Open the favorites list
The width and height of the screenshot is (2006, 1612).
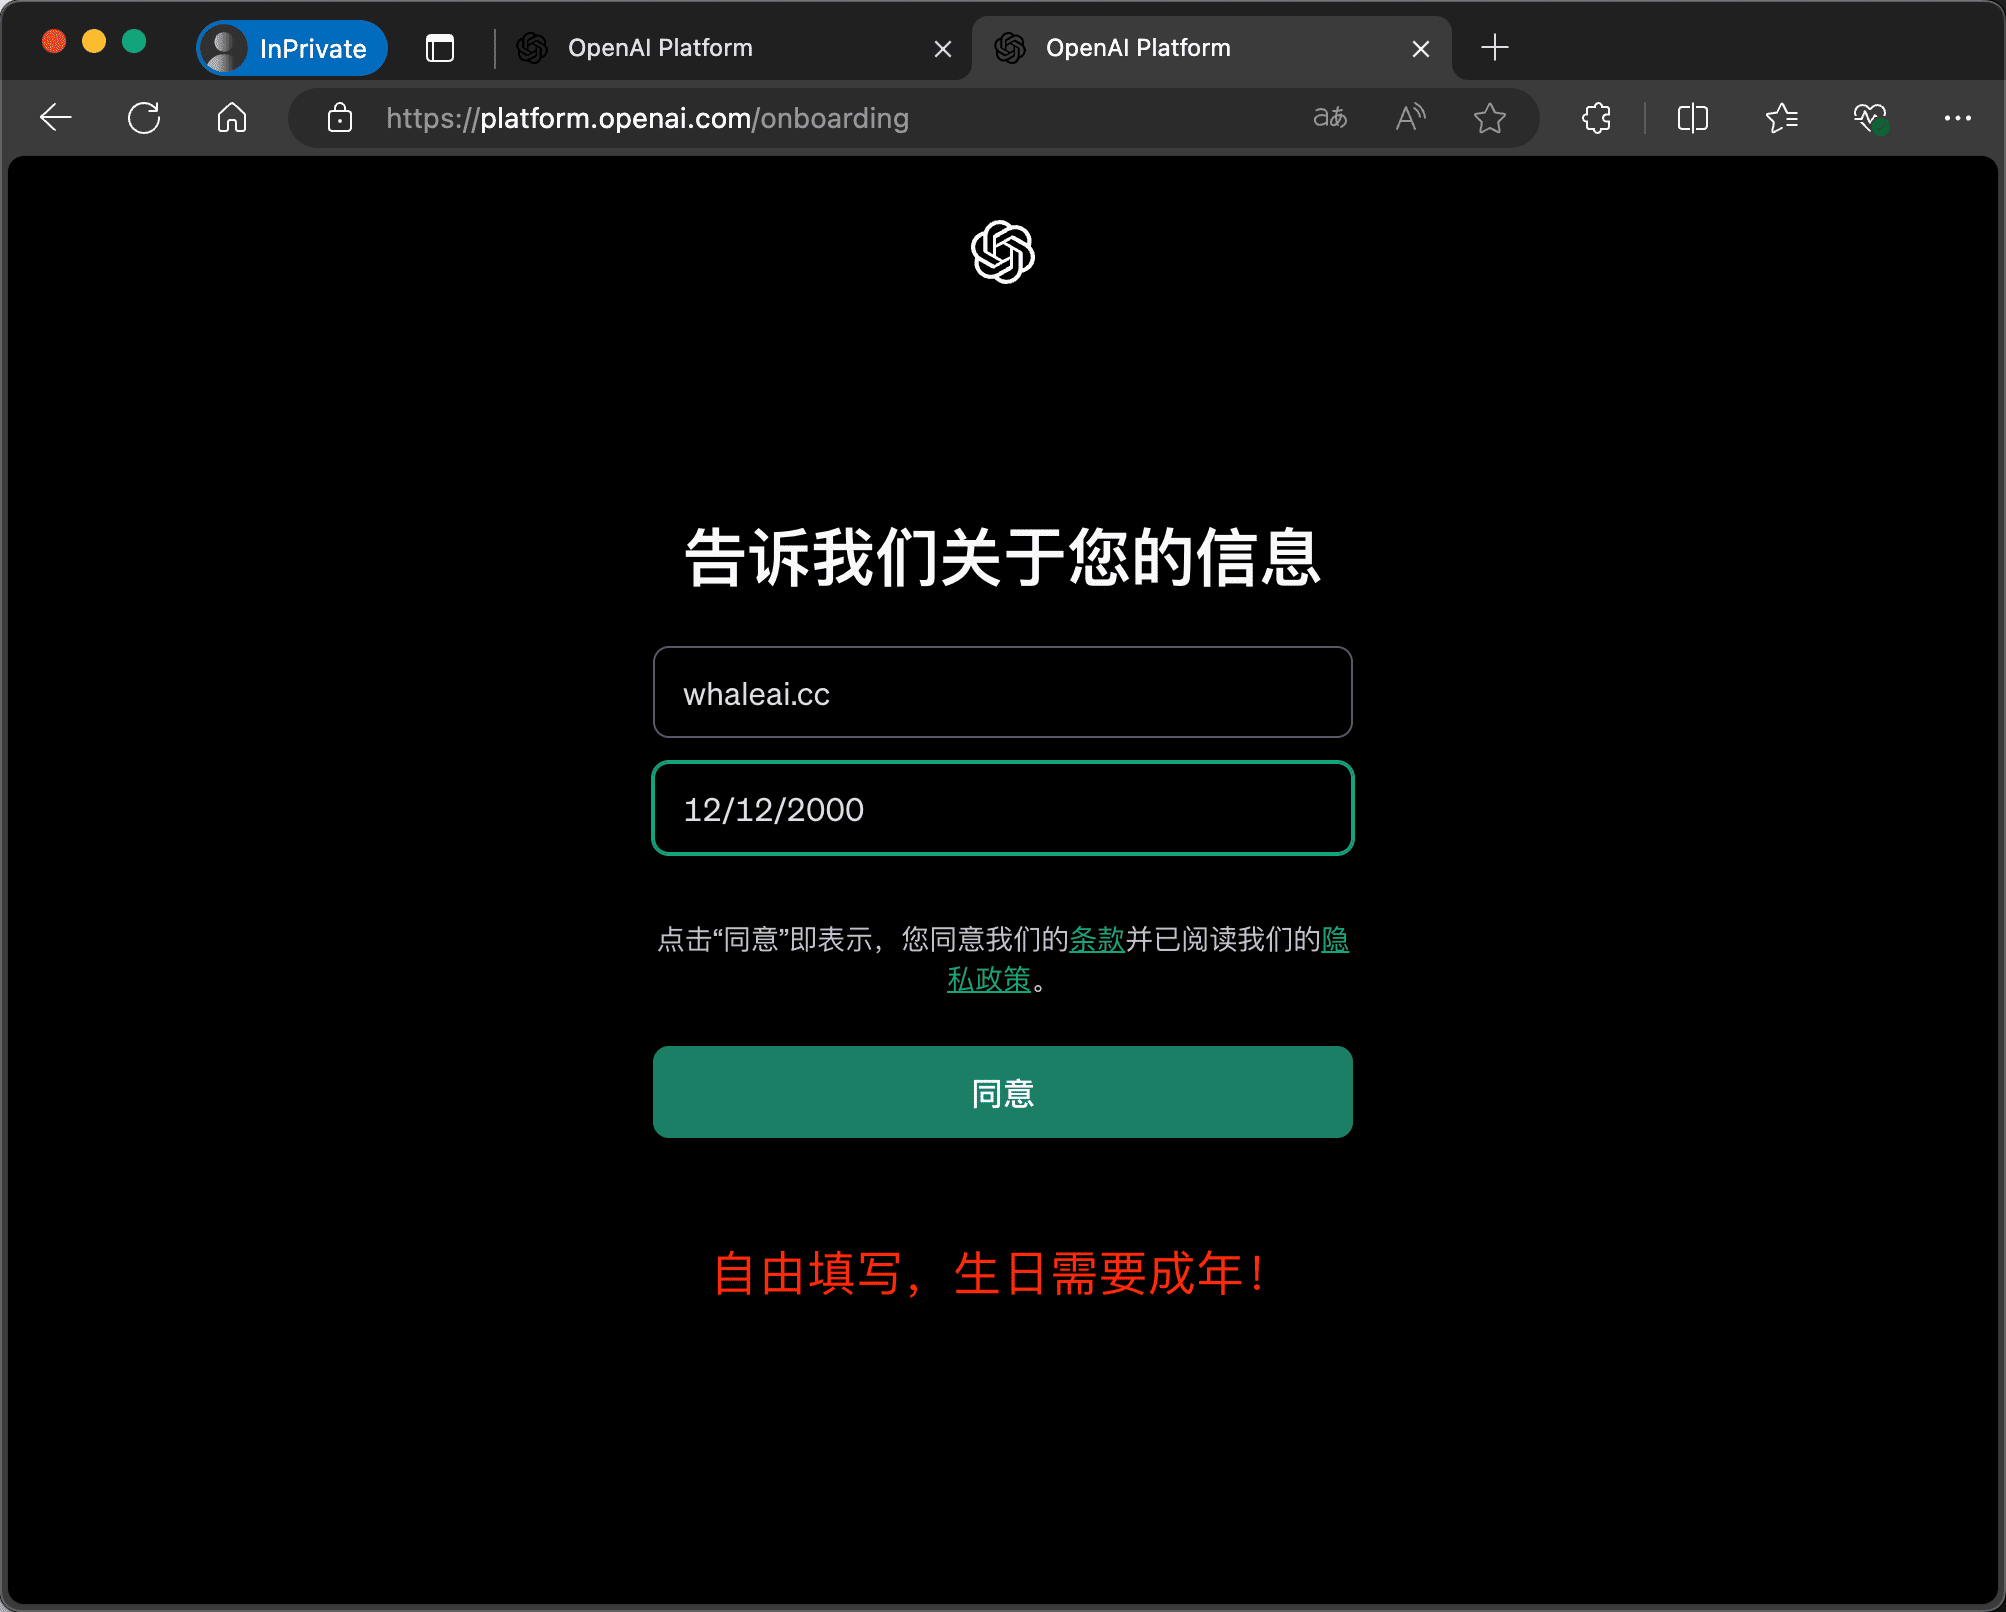(1782, 118)
